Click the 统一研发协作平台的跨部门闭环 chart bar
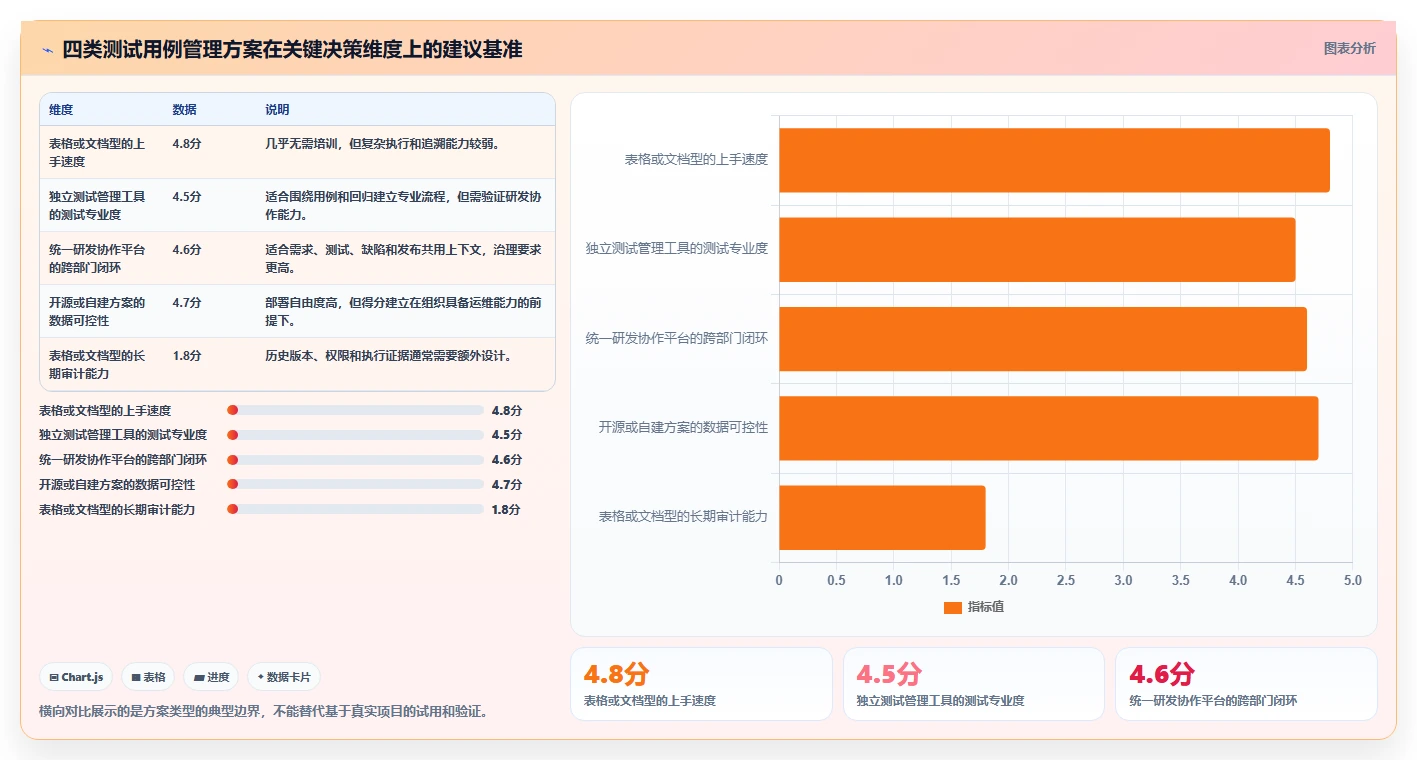This screenshot has height=760, width=1417. pos(1043,338)
